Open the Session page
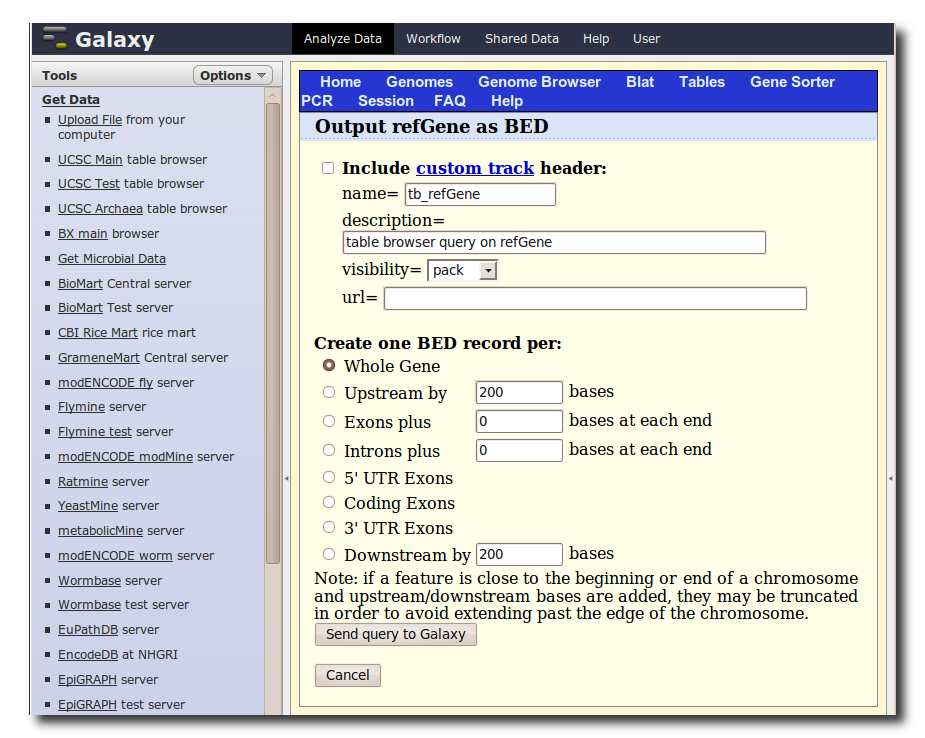 [x=386, y=101]
